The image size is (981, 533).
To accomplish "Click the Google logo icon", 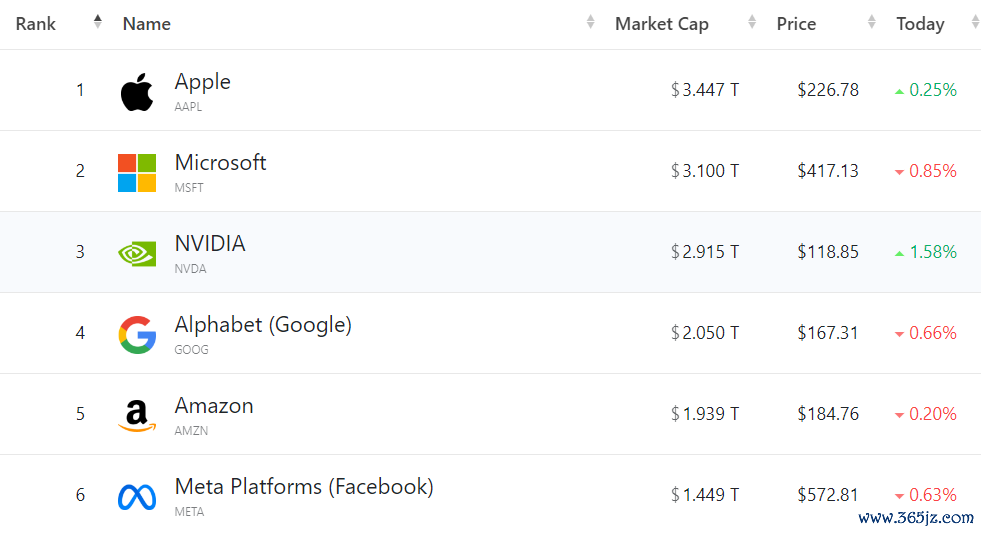I will tap(137, 335).
